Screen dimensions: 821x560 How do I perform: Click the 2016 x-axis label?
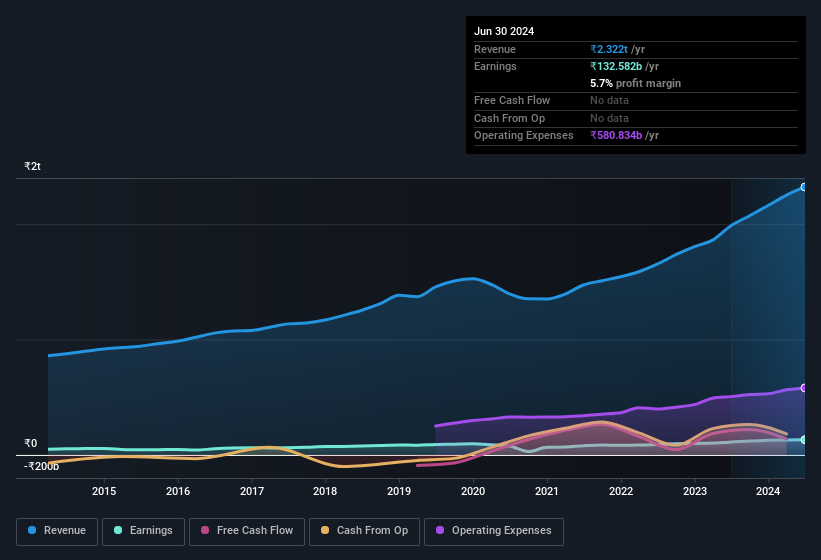(178, 491)
